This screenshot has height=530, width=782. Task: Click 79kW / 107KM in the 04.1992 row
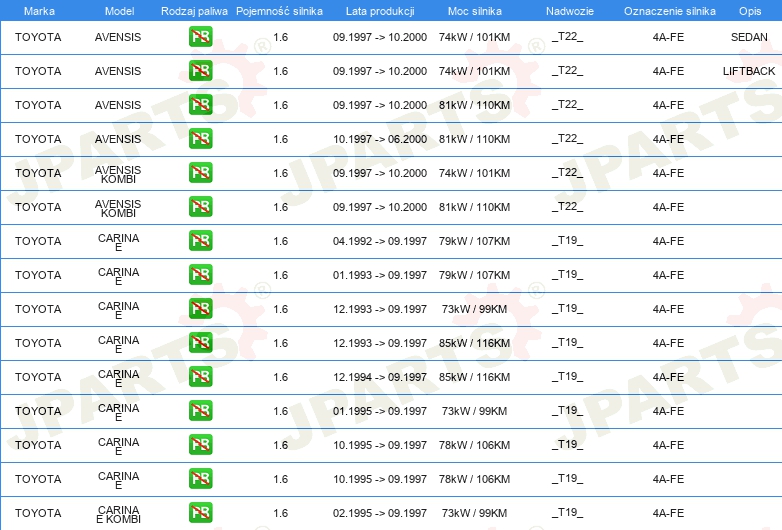tap(474, 241)
